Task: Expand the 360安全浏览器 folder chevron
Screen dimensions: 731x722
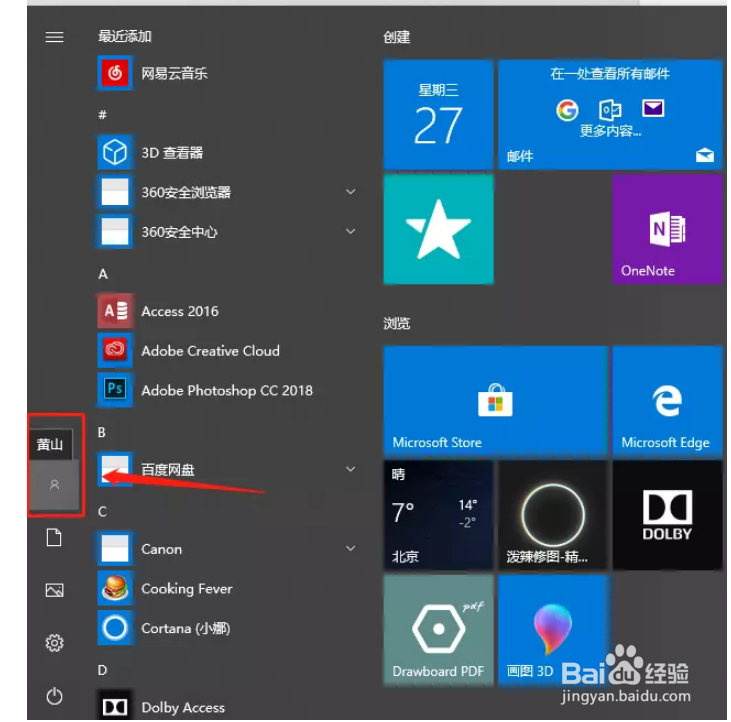Action: [351, 192]
